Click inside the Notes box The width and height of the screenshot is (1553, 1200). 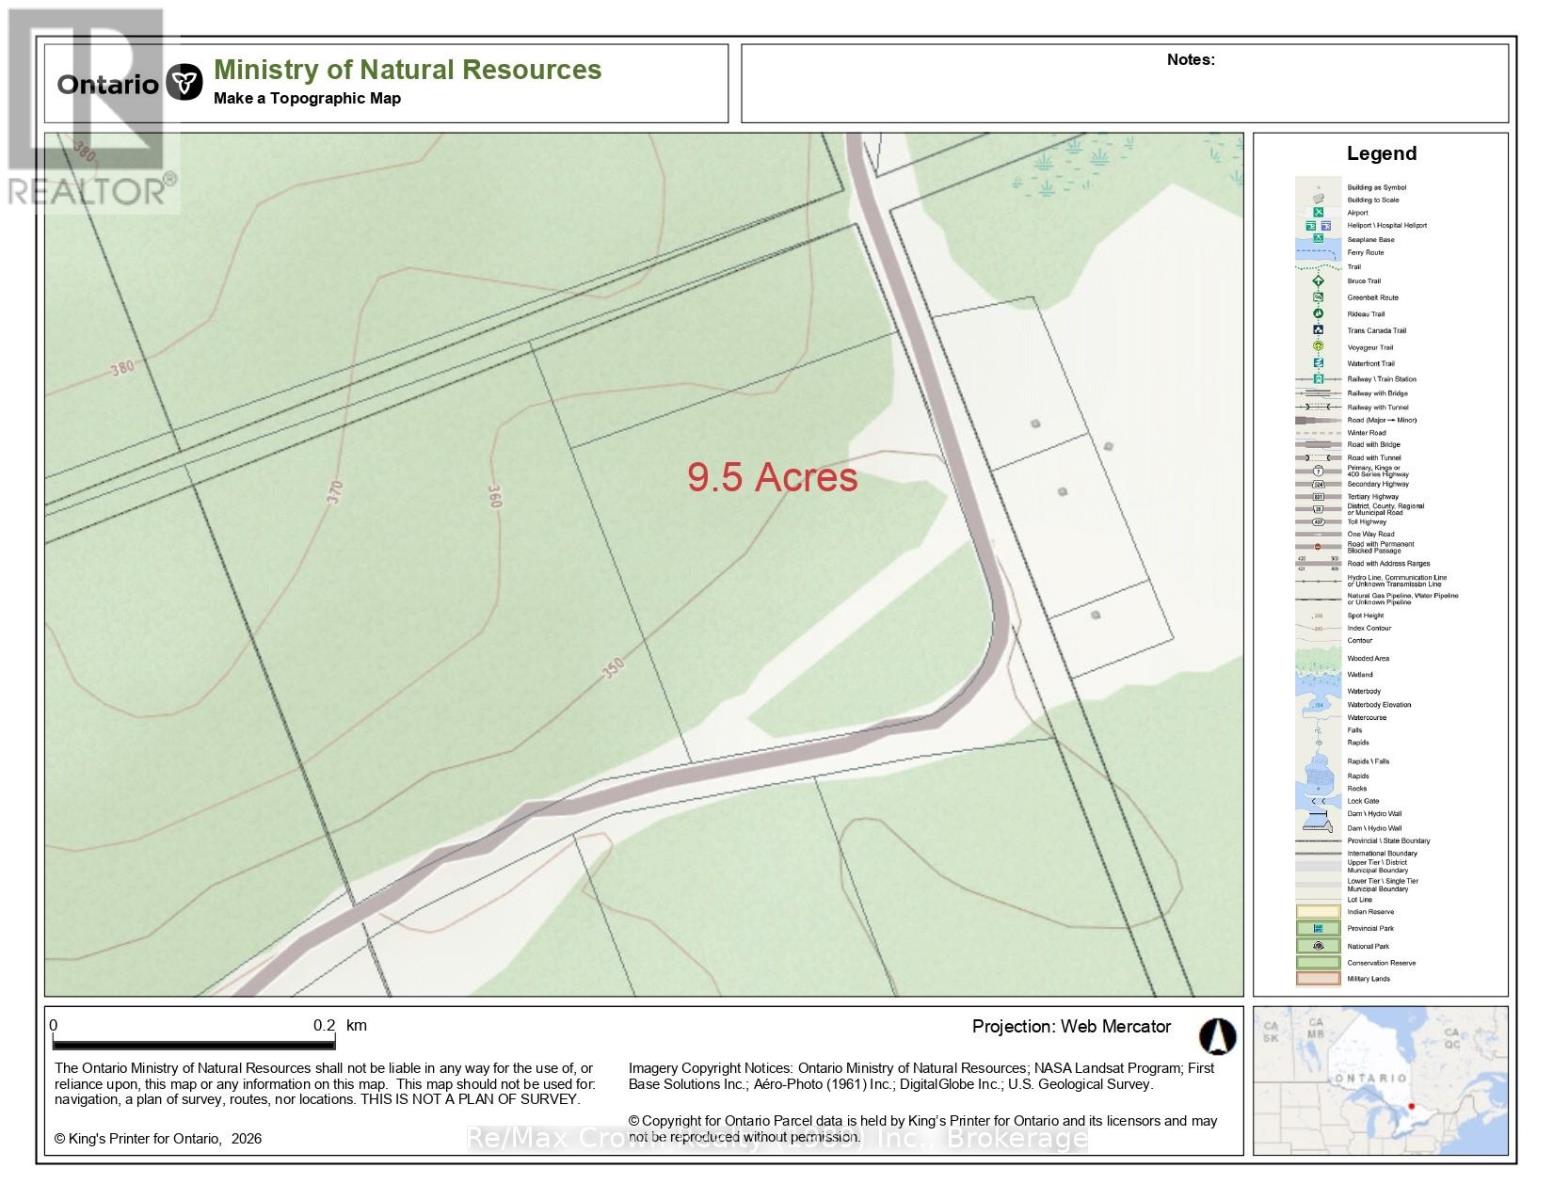(x=1124, y=90)
